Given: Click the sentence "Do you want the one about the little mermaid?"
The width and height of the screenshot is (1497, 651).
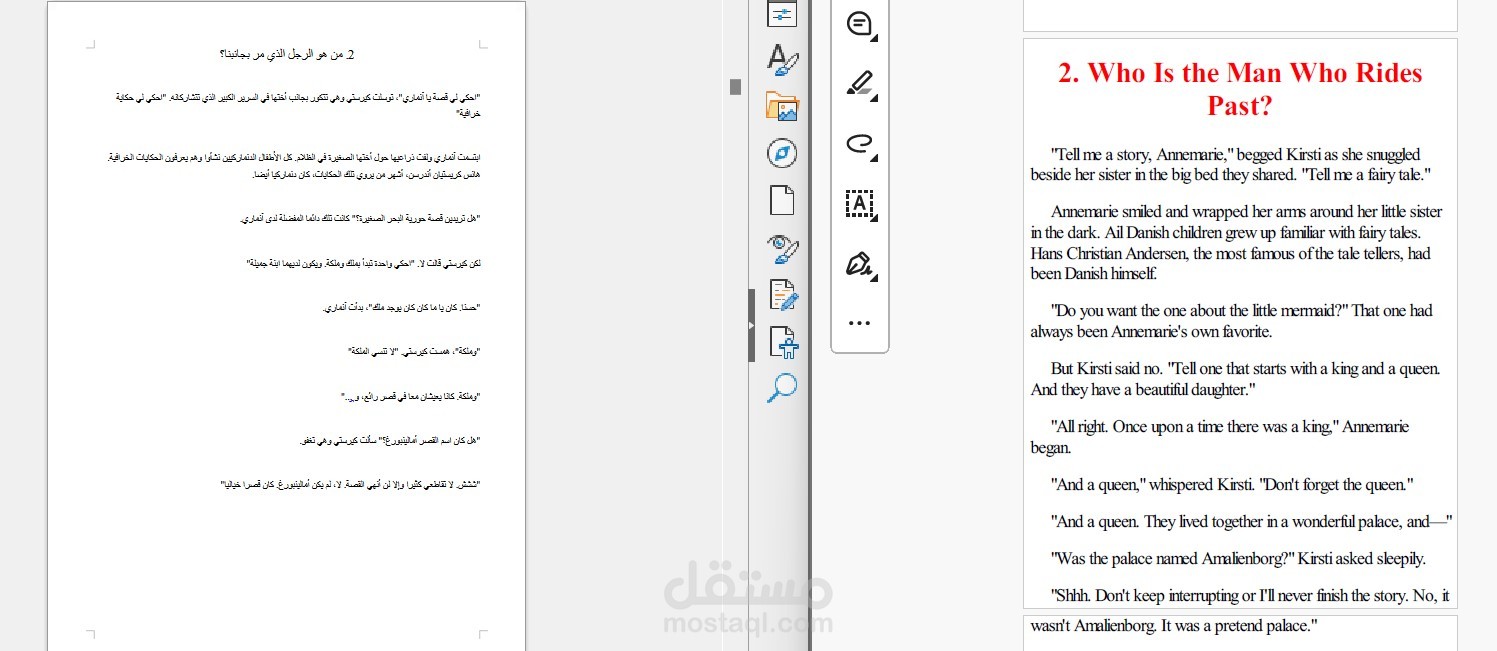Looking at the screenshot, I should (x=1201, y=310).
